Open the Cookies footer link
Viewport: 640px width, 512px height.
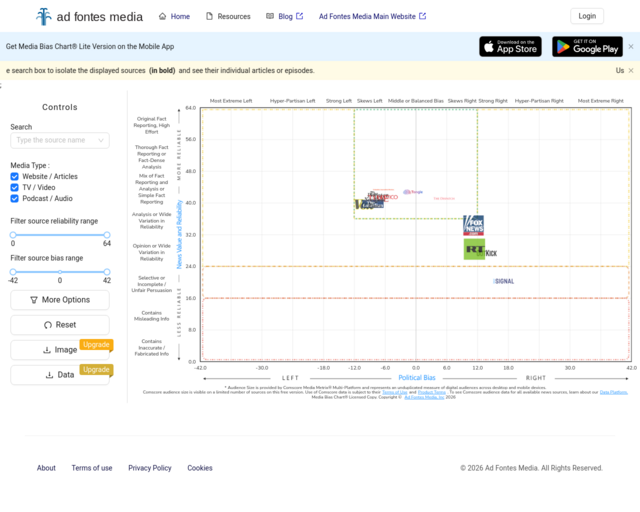pos(200,468)
